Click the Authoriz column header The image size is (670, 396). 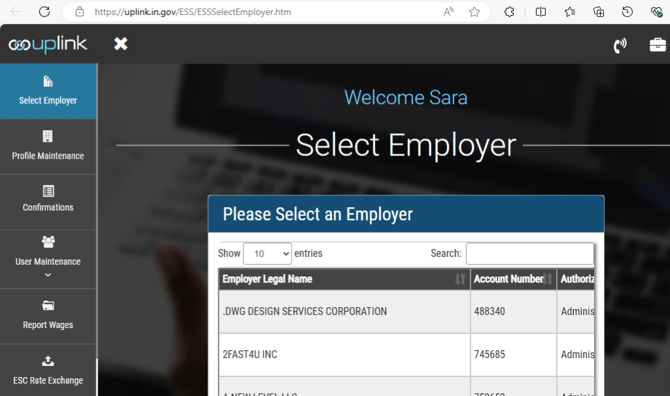(x=576, y=279)
